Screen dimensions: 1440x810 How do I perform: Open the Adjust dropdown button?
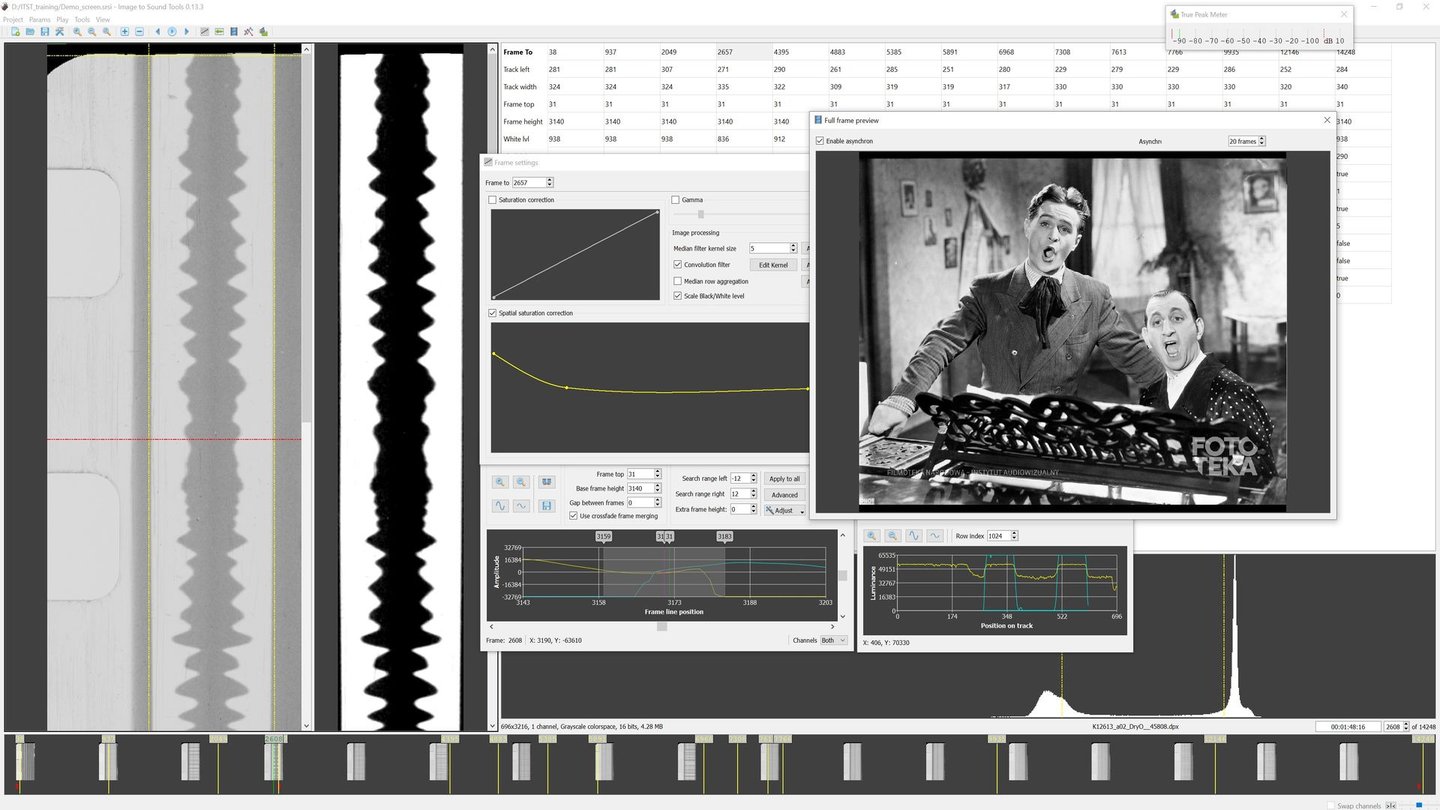[x=785, y=510]
